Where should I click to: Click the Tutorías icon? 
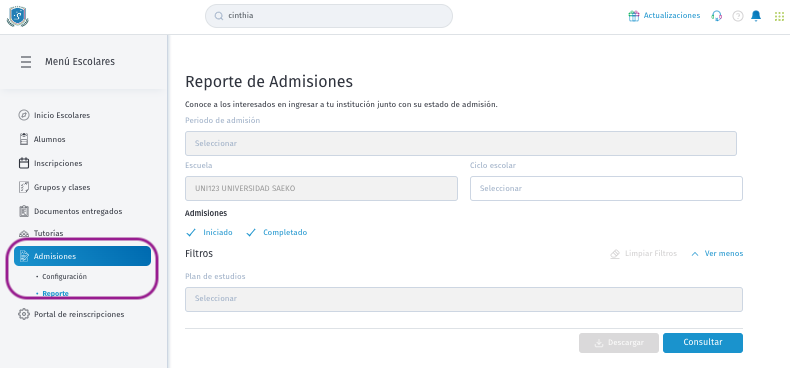[x=24, y=234]
